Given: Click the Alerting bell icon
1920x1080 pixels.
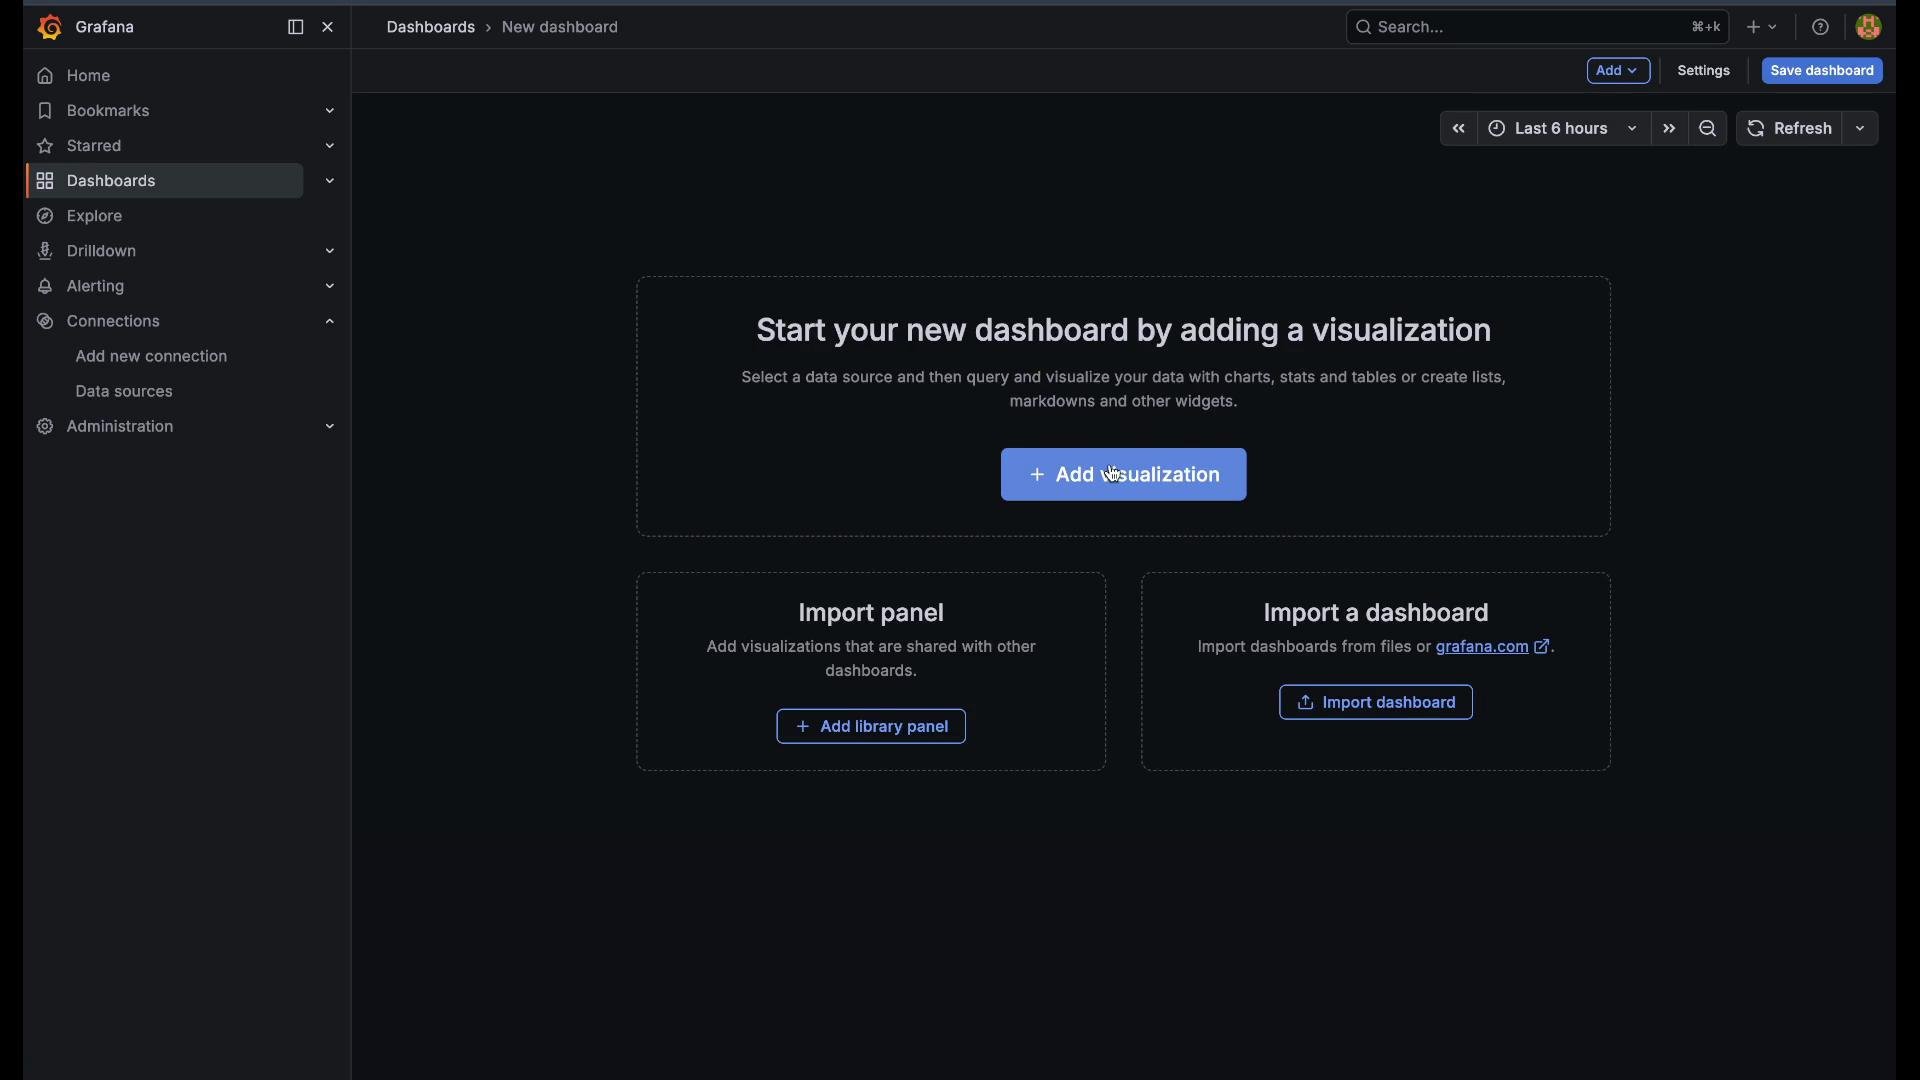Looking at the screenshot, I should tap(45, 286).
